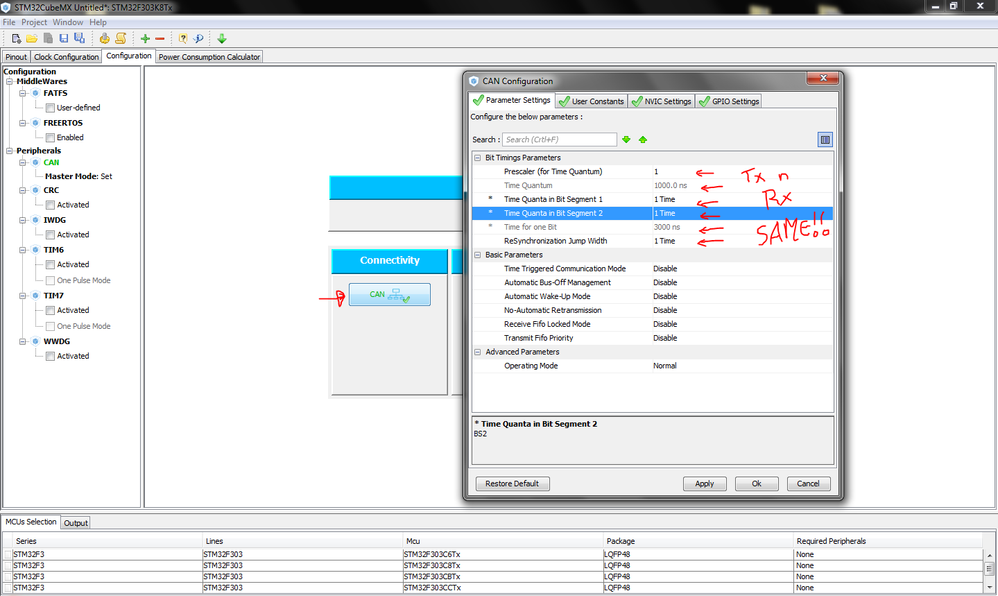Click the New Project toolbar icon
Viewport: 998px width, 596px height.
tap(17, 39)
